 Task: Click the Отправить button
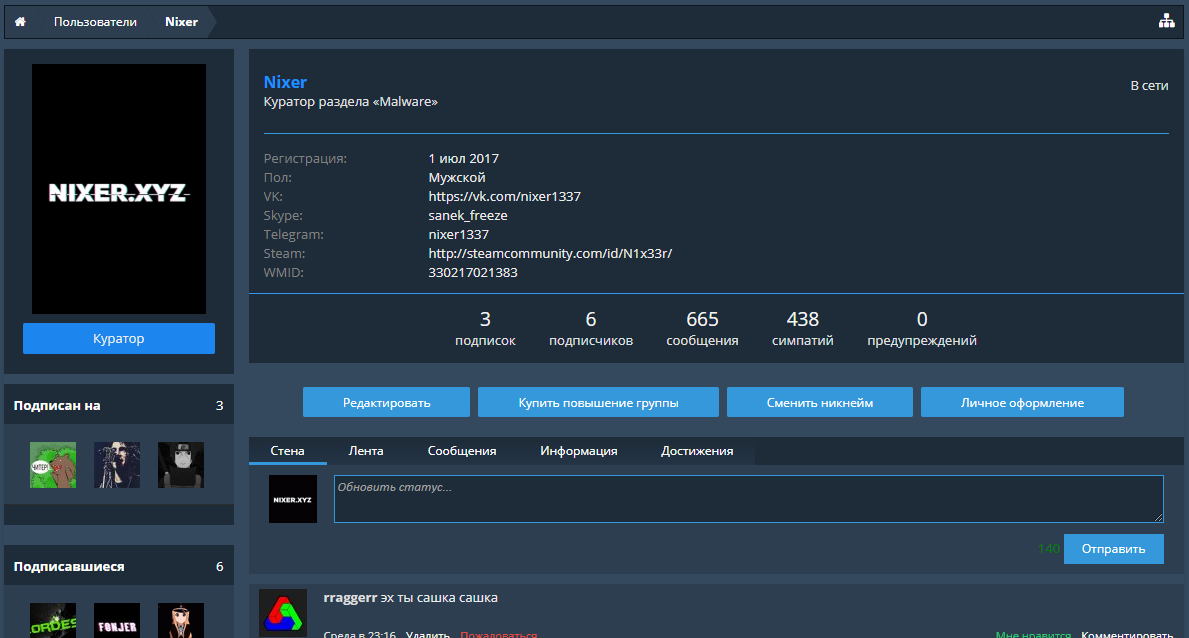[1114, 549]
